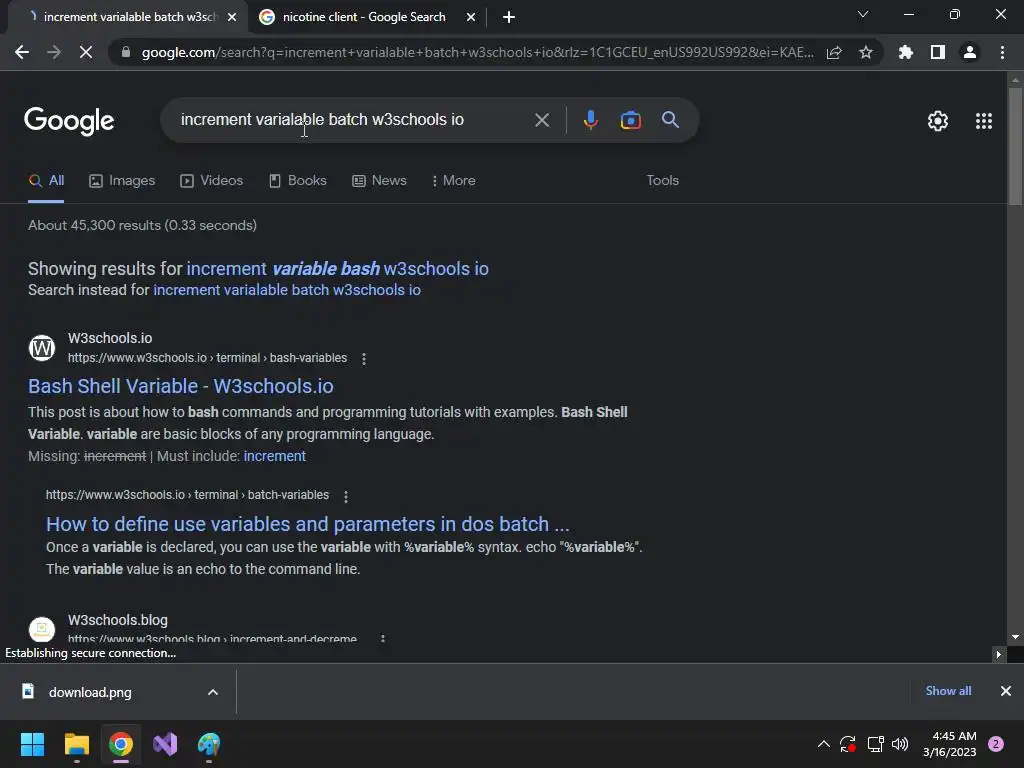Open Chrome profile menu
This screenshot has width=1024, height=768.
point(970,52)
